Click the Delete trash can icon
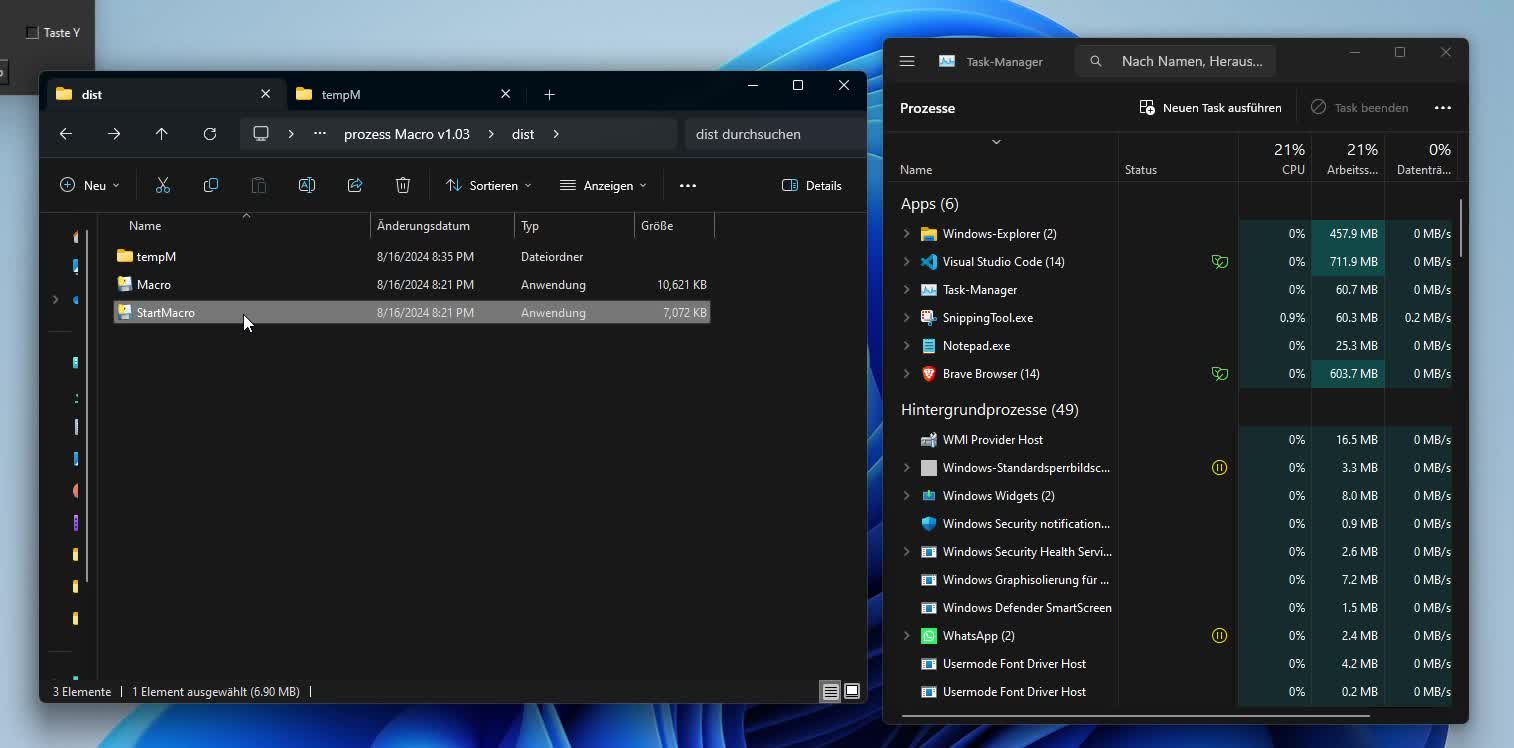The image size is (1514, 748). [403, 185]
